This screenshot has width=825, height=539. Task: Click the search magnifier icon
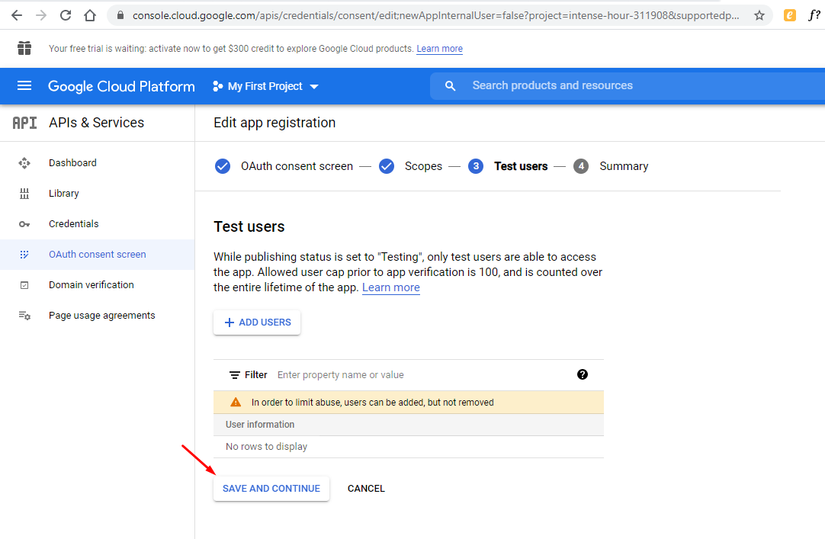(450, 86)
